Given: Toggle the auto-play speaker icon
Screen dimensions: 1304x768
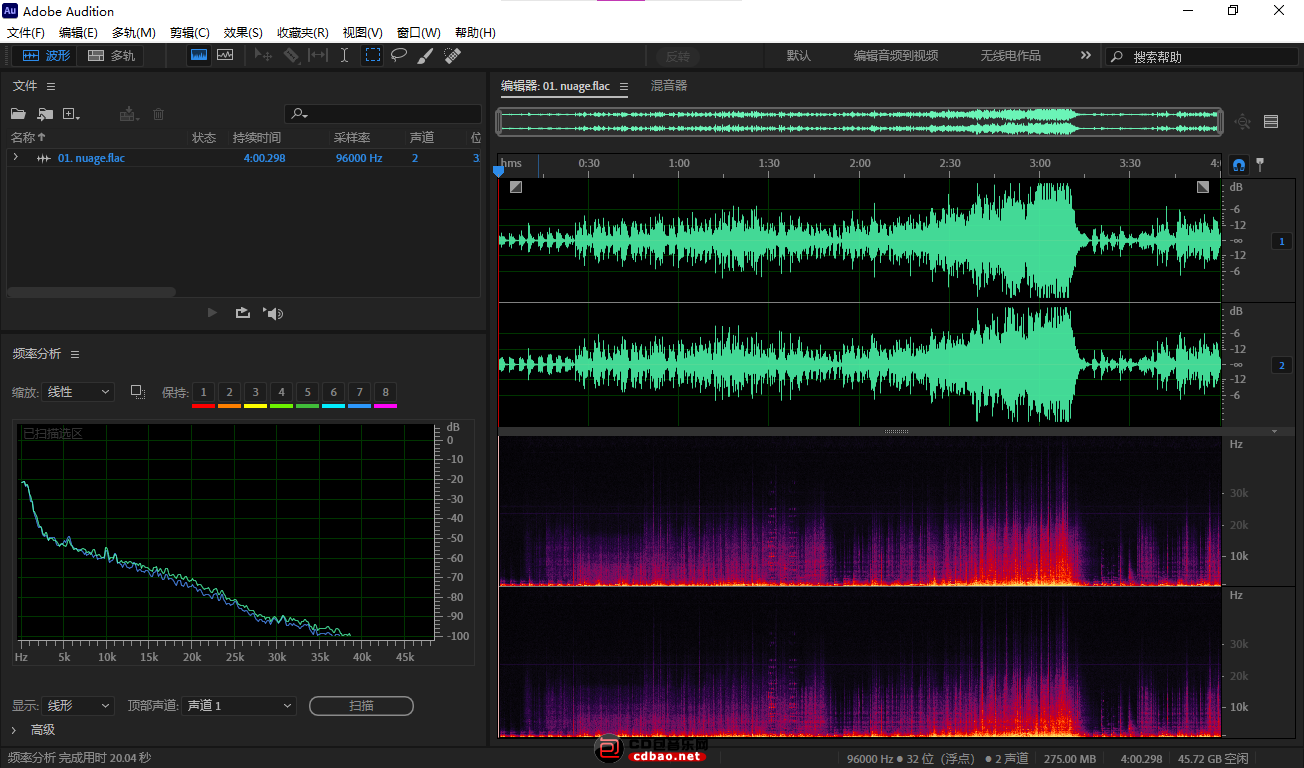Looking at the screenshot, I should pos(274,313).
